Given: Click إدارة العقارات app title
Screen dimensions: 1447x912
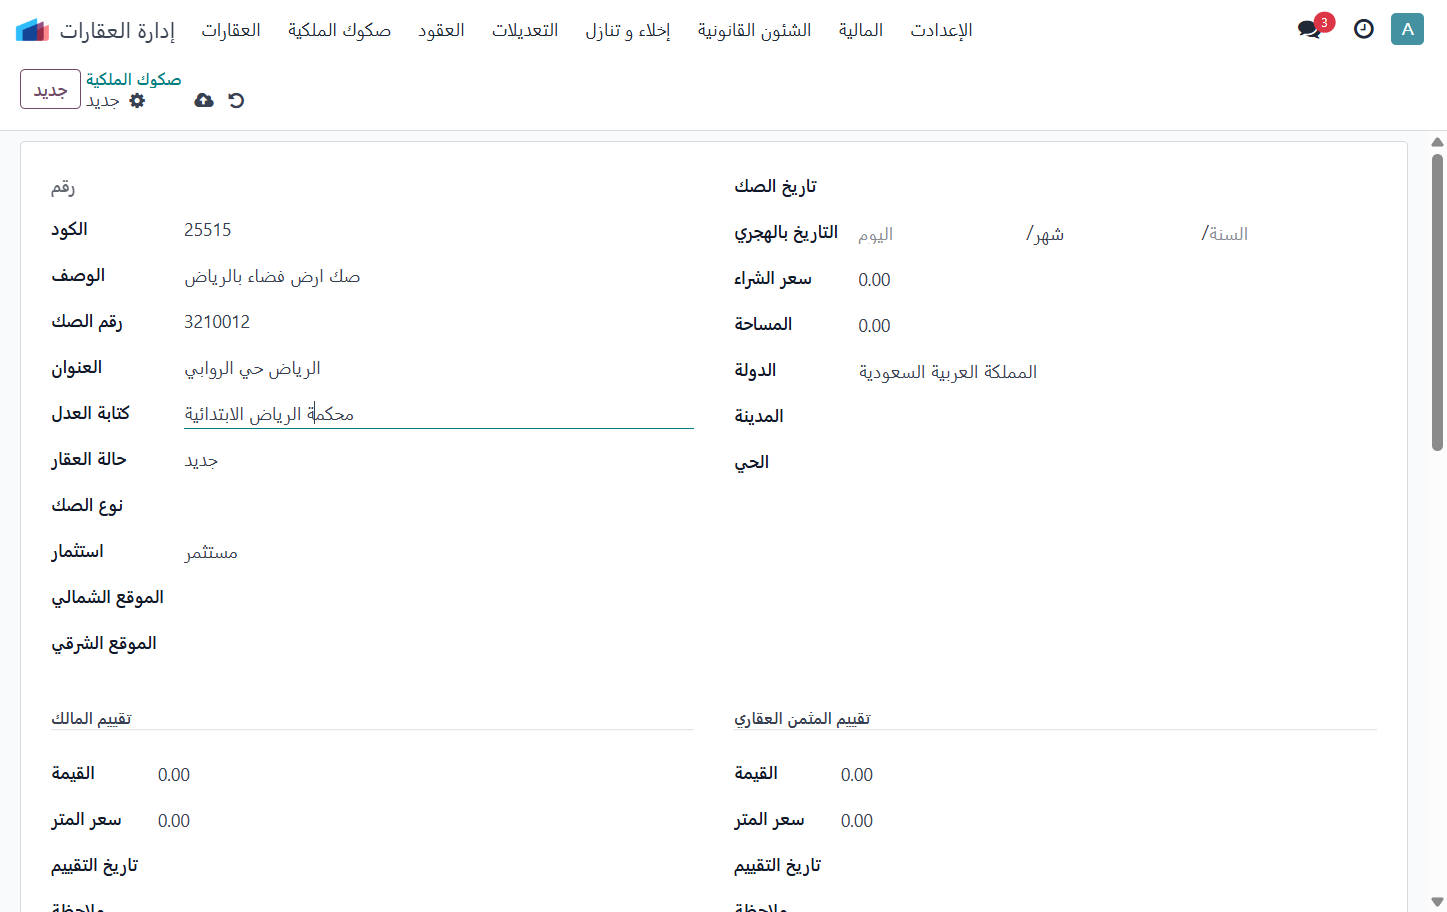Looking at the screenshot, I should 117,30.
